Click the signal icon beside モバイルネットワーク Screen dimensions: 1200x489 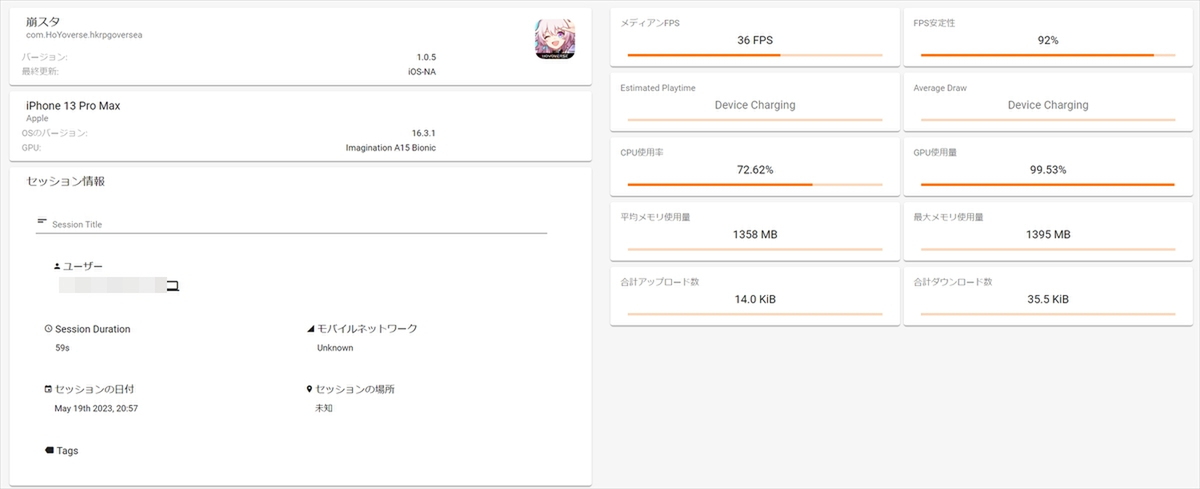click(310, 329)
